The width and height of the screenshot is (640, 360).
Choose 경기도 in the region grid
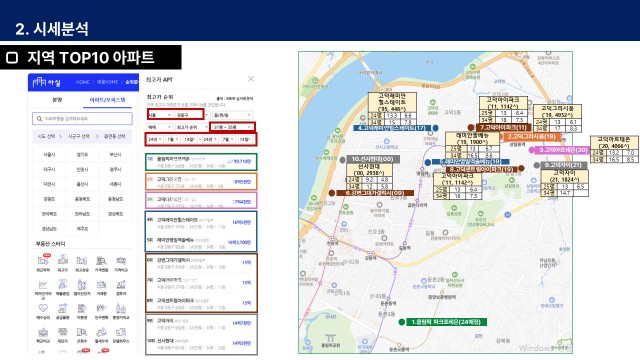click(82, 155)
